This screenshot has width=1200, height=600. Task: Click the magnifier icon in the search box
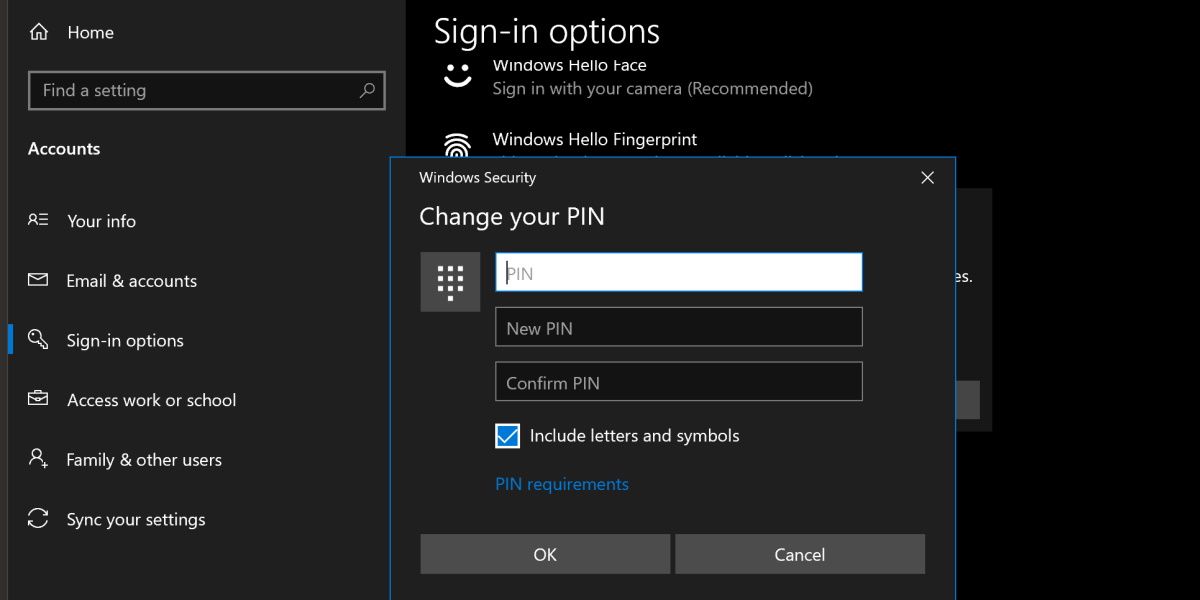368,90
